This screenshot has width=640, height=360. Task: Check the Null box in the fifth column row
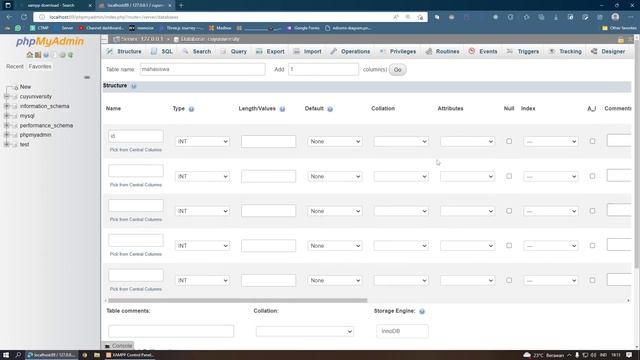click(x=509, y=280)
